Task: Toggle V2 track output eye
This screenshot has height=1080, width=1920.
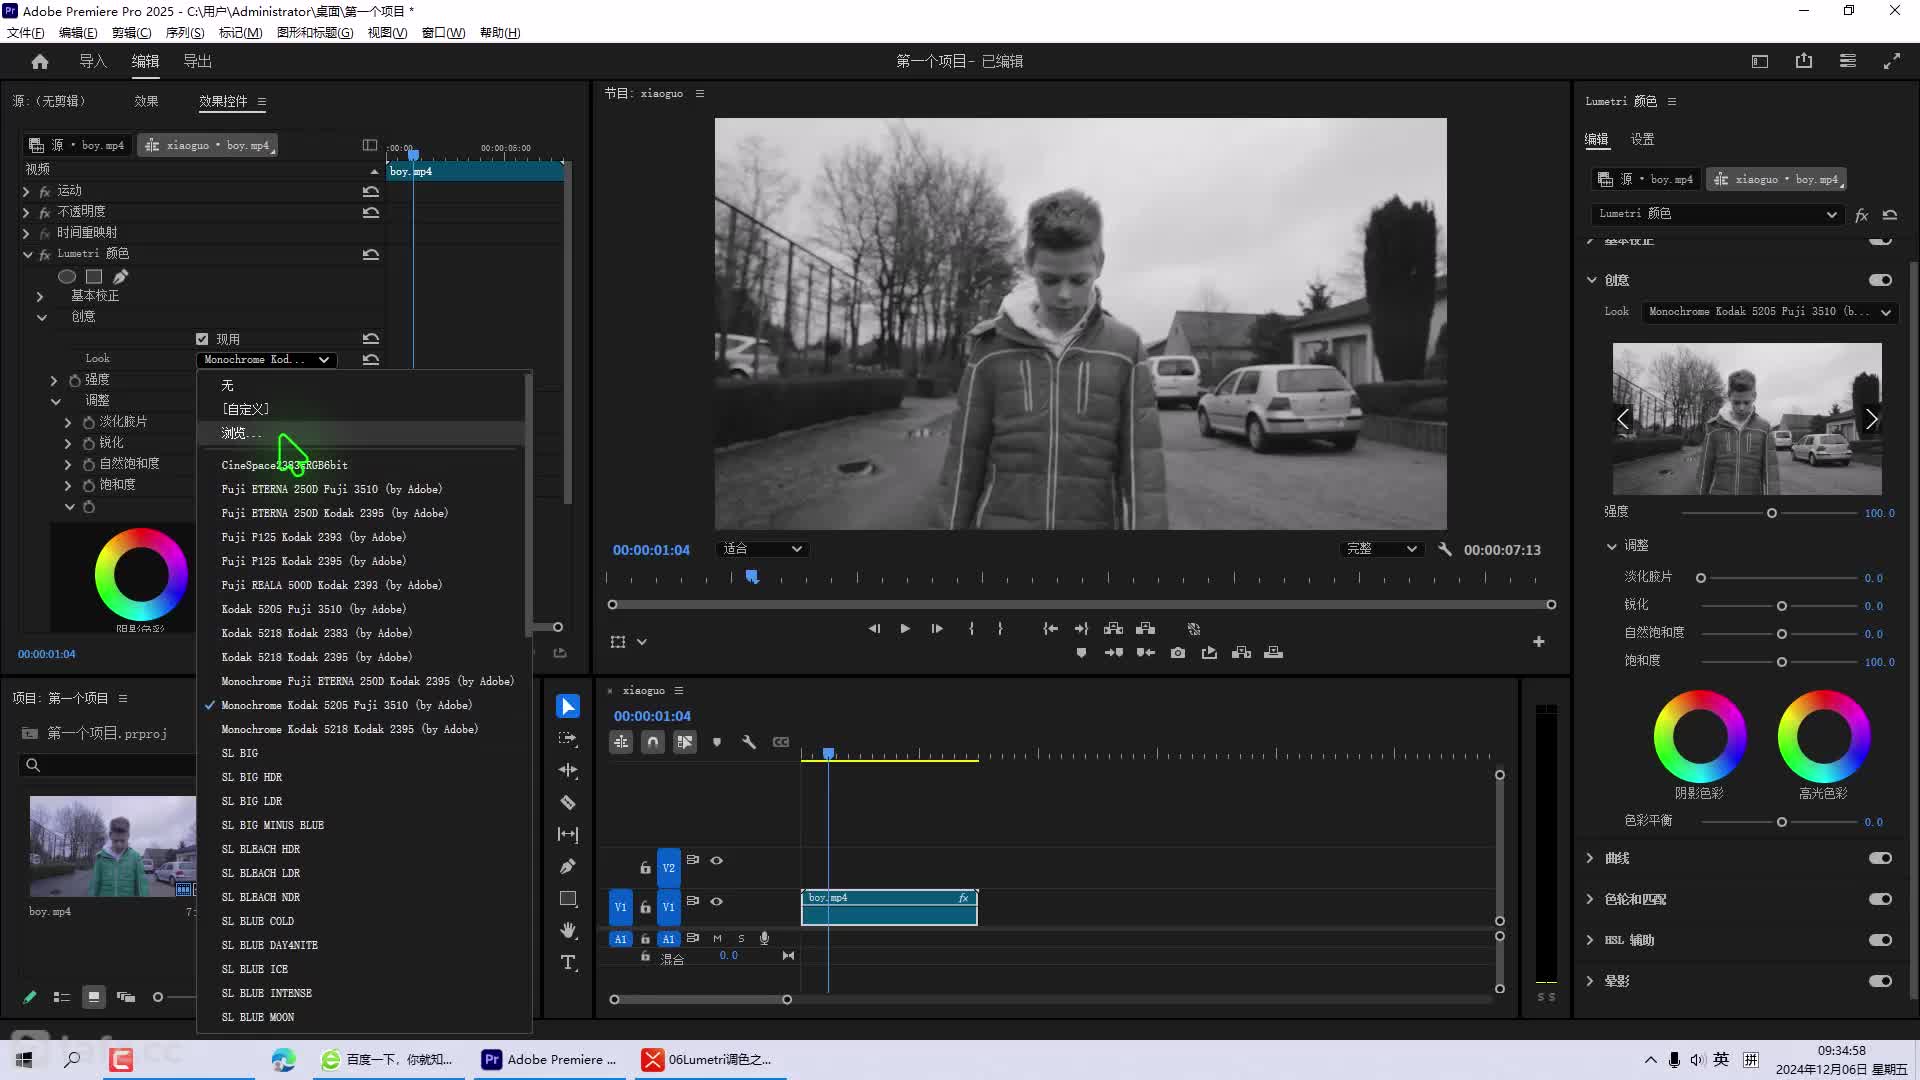Action: (x=716, y=860)
